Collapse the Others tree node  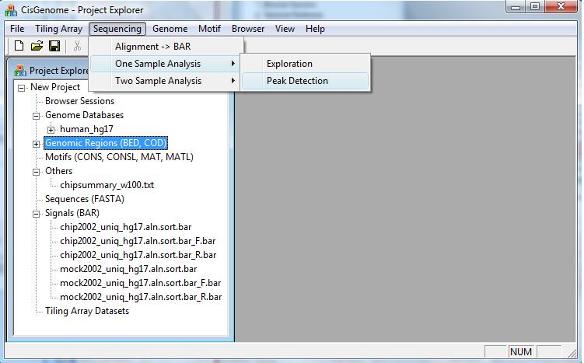point(36,172)
